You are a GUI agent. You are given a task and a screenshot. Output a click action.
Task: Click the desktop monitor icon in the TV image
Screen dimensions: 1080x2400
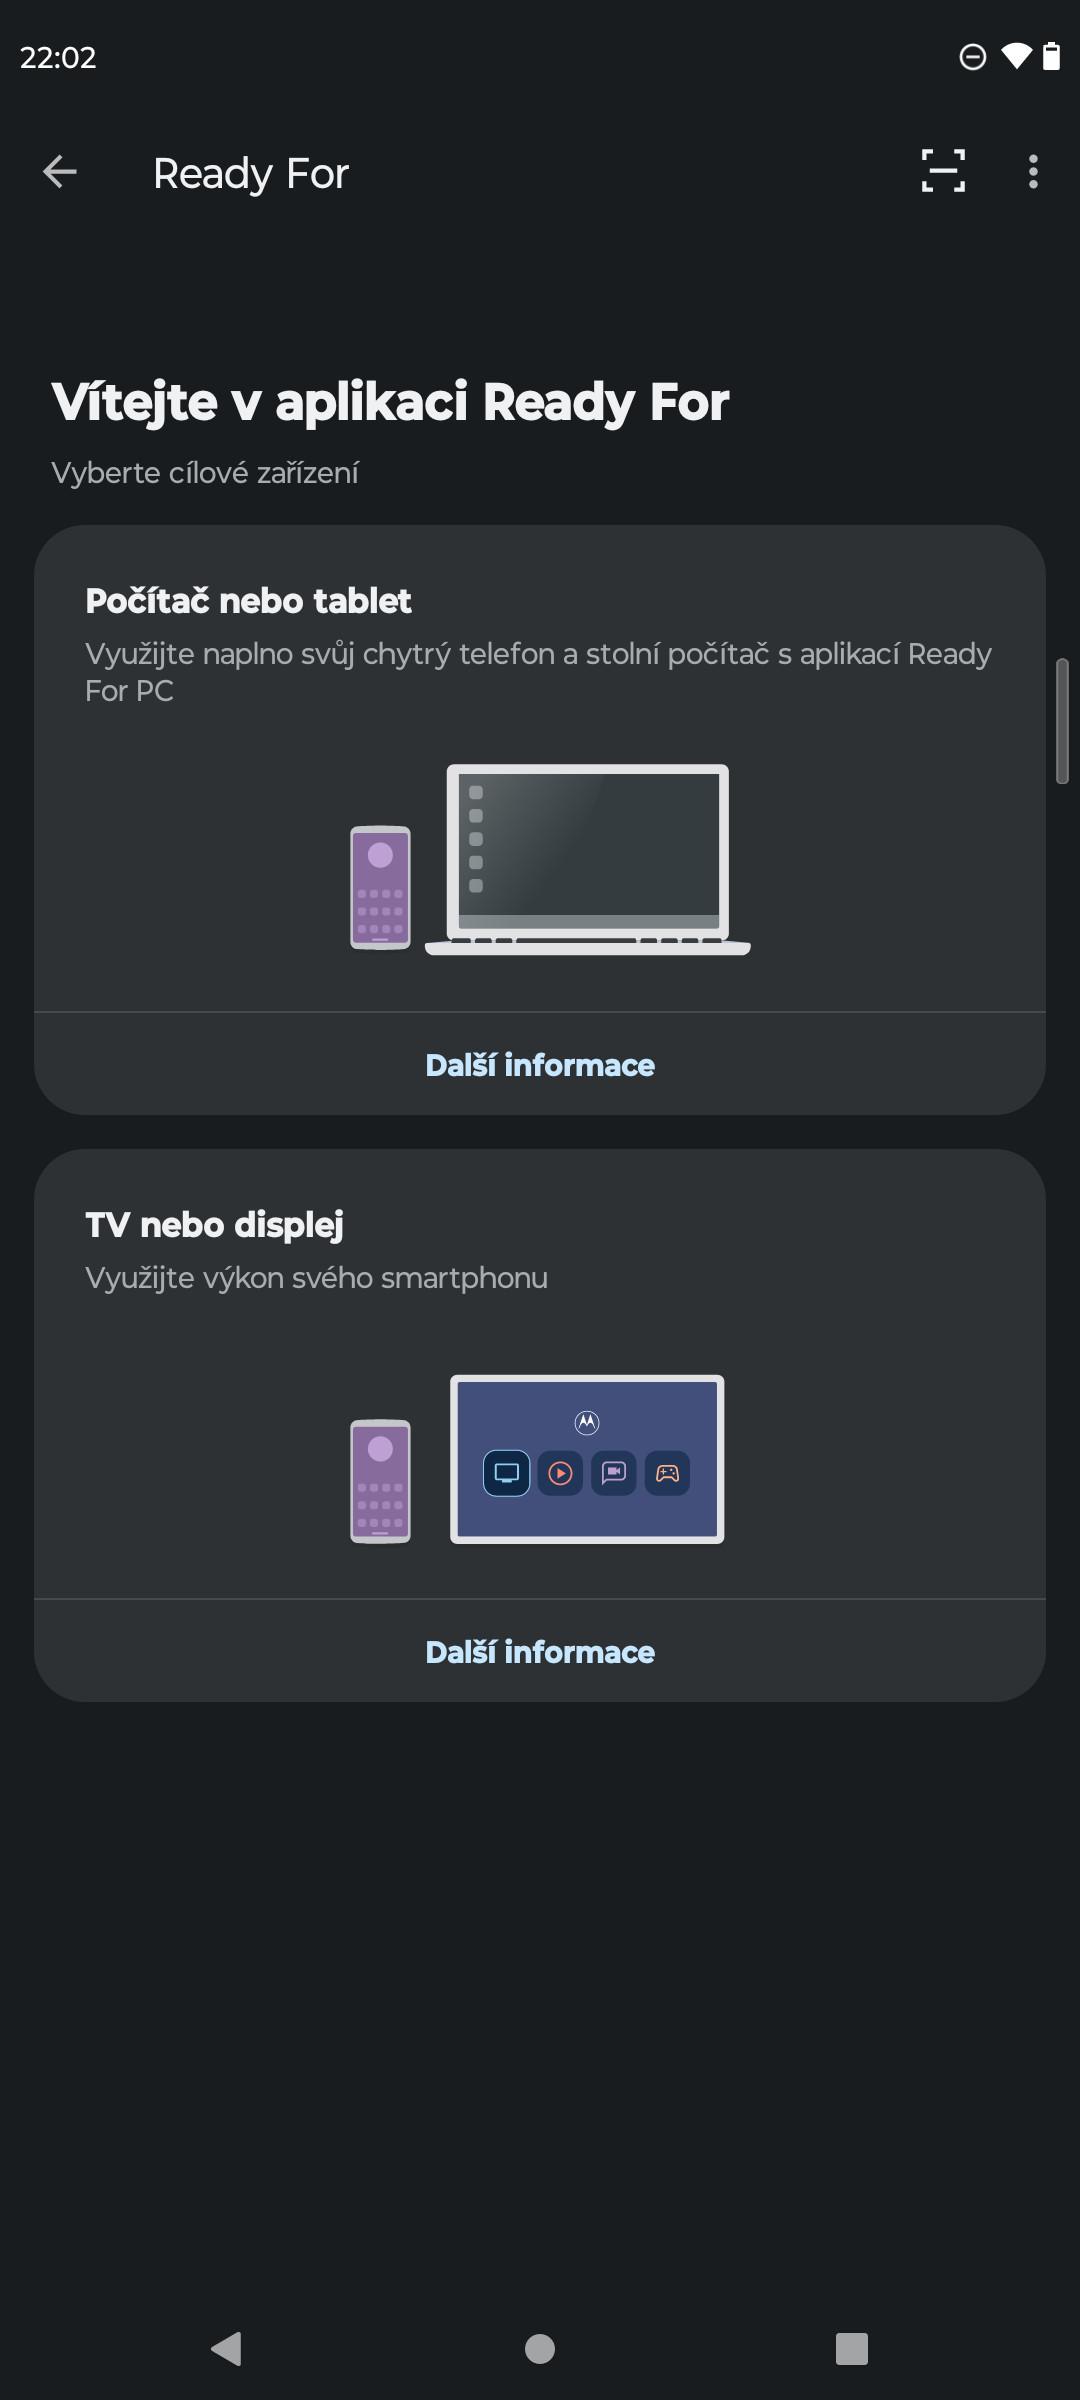click(x=507, y=1473)
